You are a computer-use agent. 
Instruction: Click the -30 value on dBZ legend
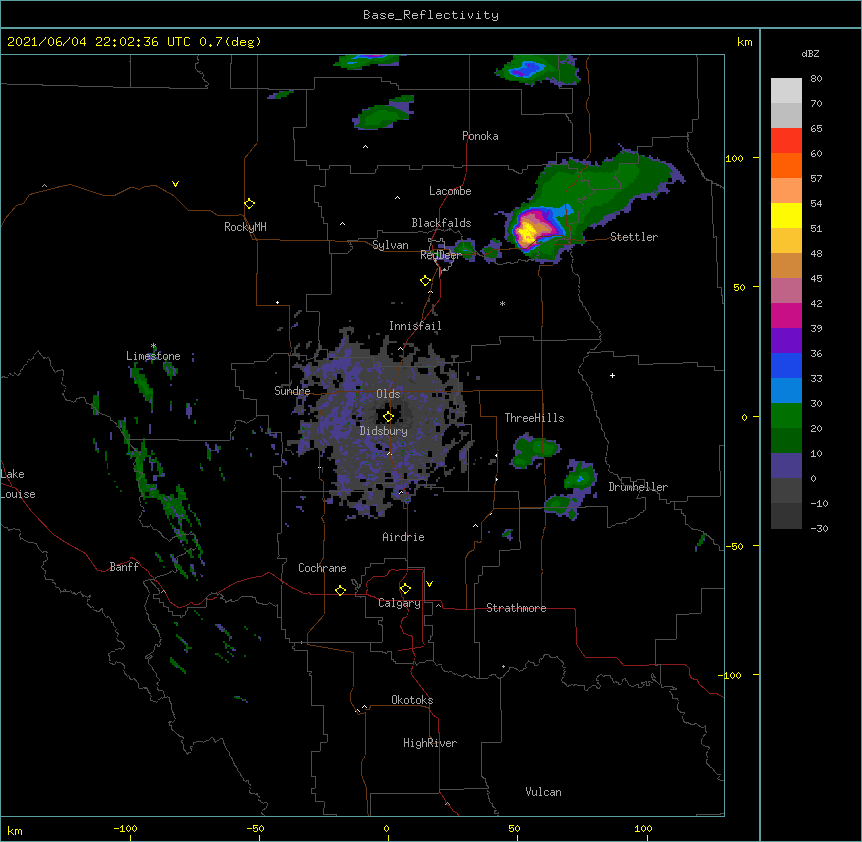click(x=819, y=528)
